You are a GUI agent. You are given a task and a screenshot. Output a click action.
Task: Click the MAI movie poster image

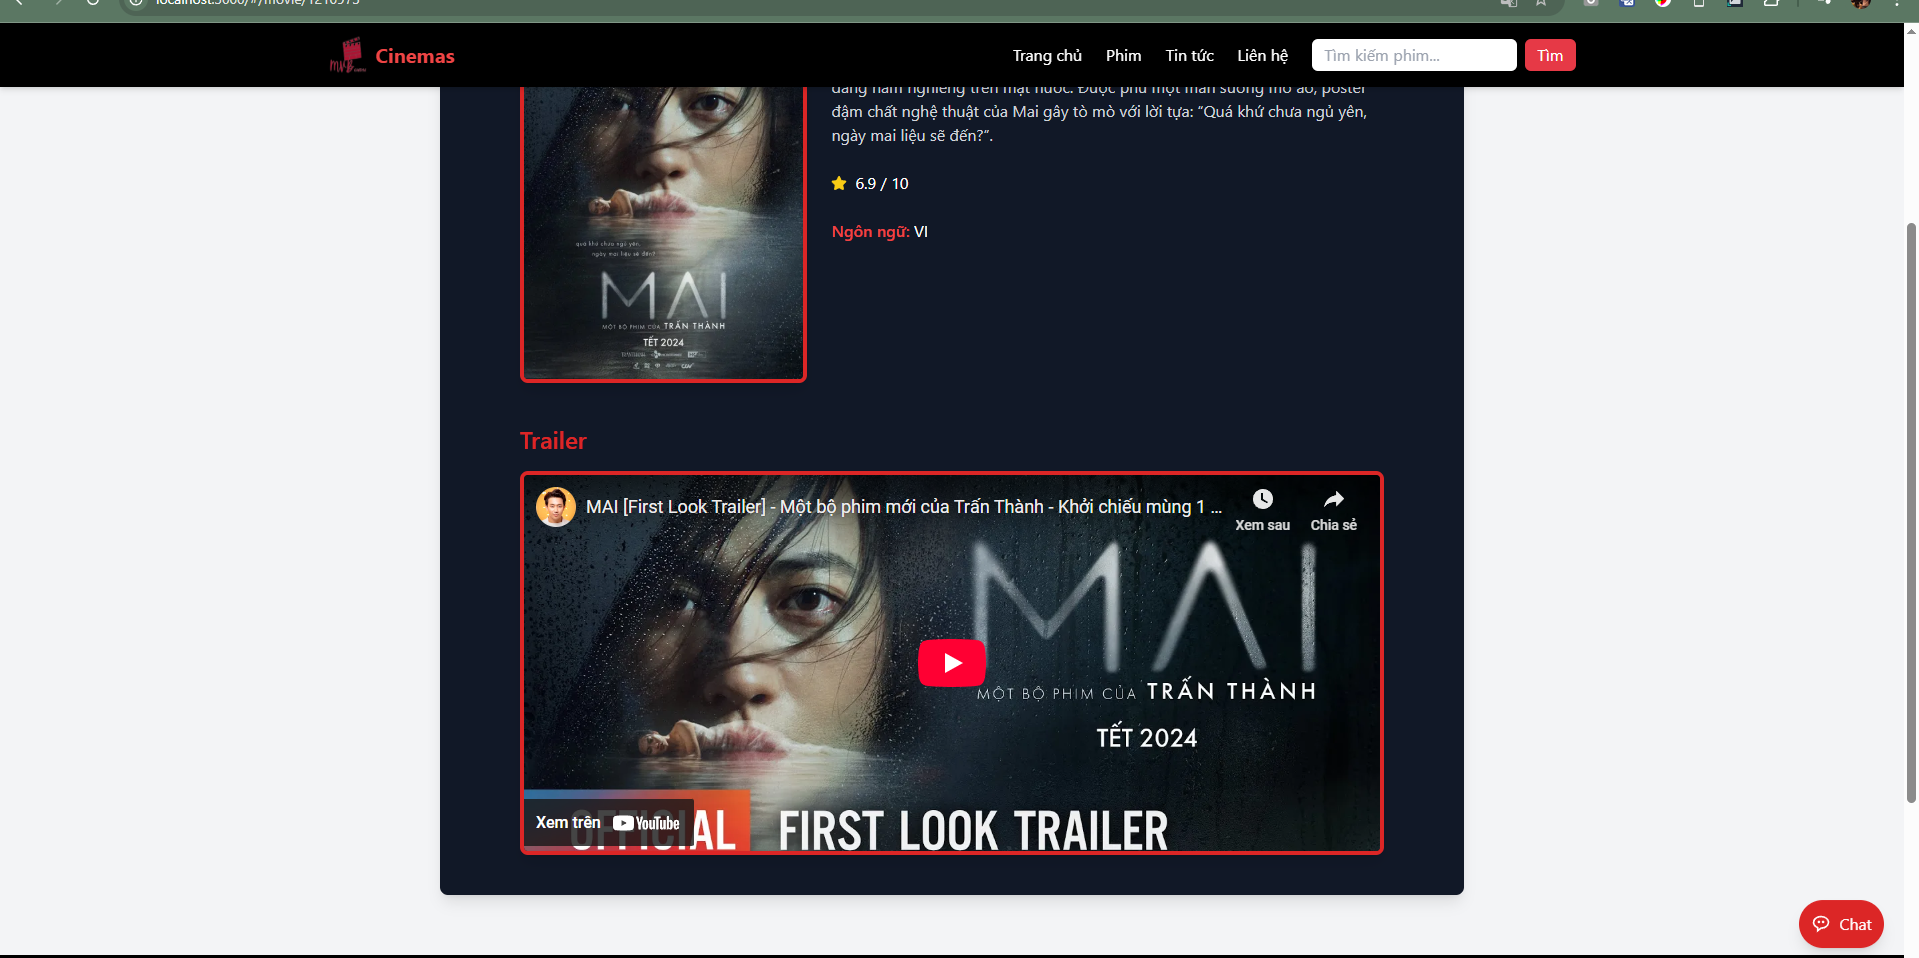point(663,232)
